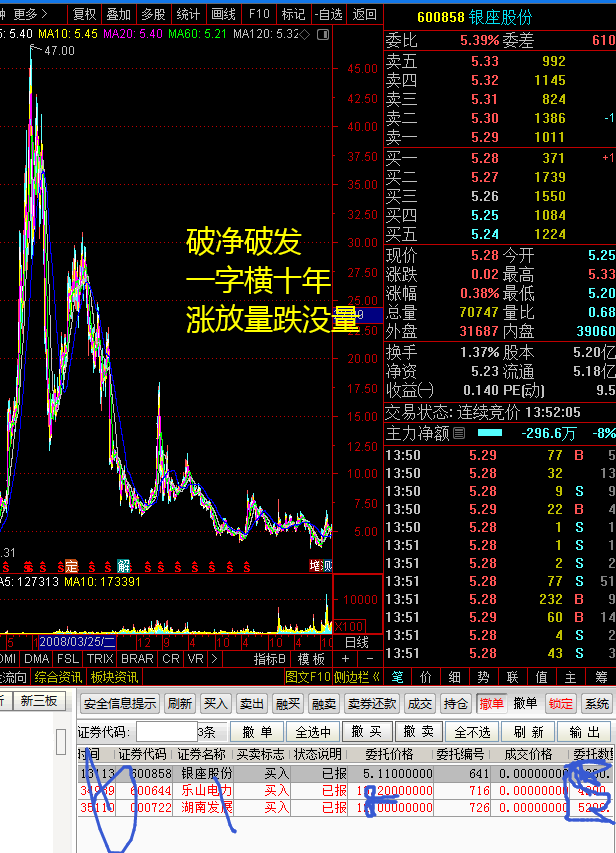Click 撤 卖 to cancel sell orders
The width and height of the screenshot is (616, 853).
418,732
